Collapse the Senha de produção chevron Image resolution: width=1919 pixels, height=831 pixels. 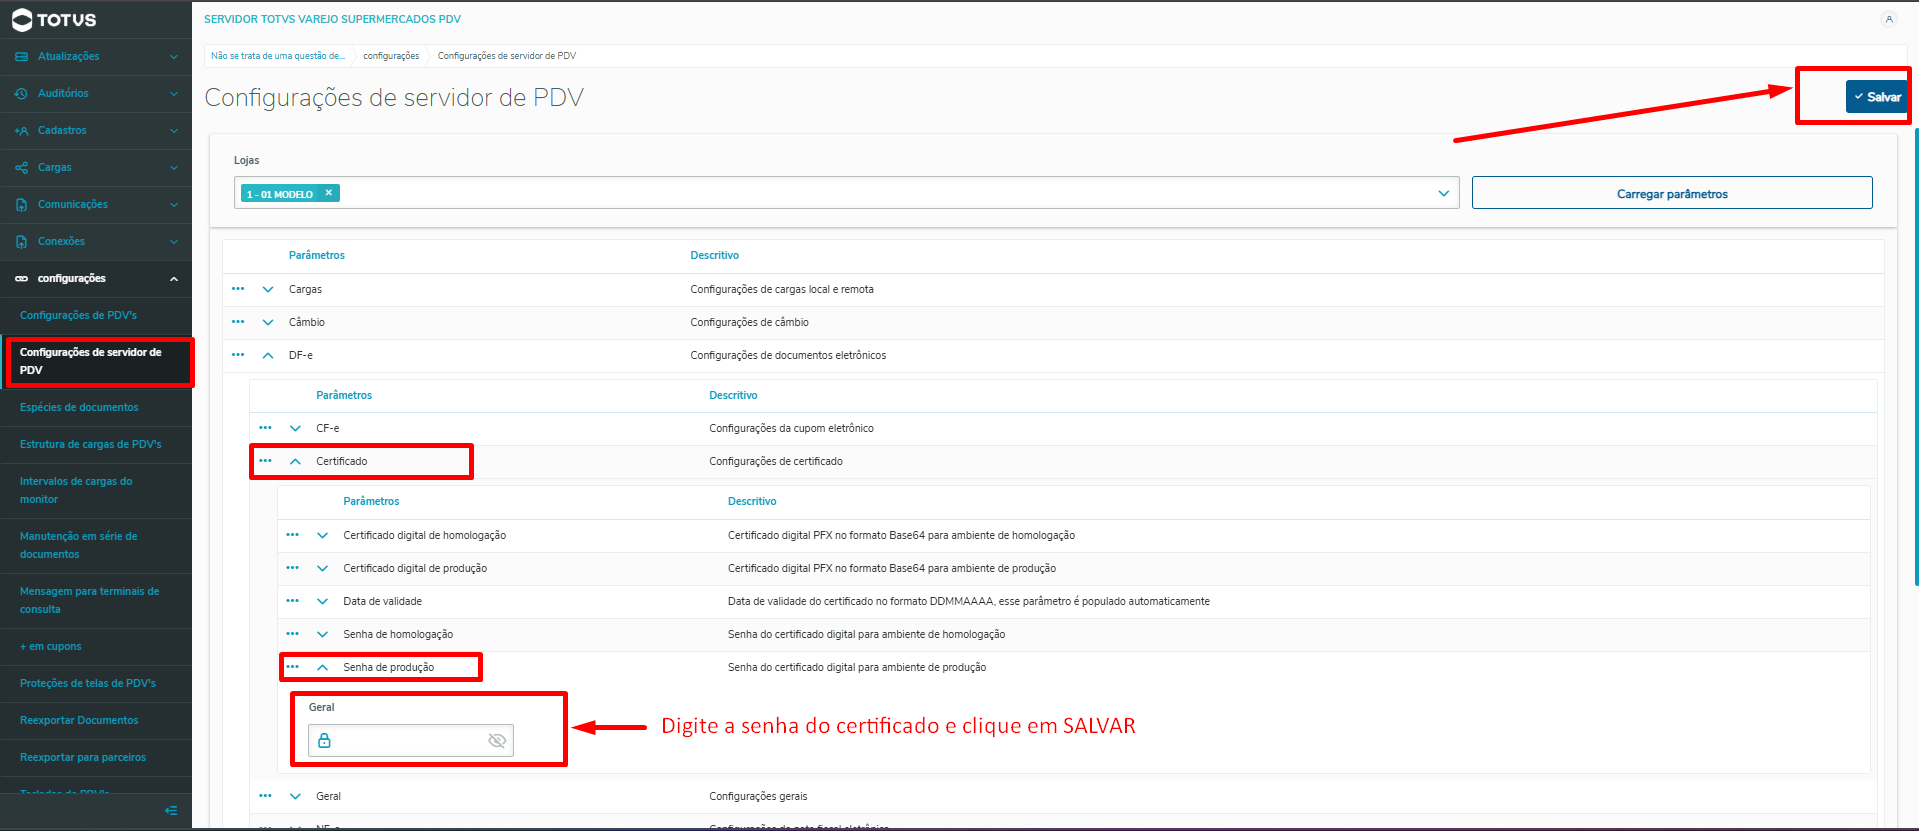click(x=322, y=667)
